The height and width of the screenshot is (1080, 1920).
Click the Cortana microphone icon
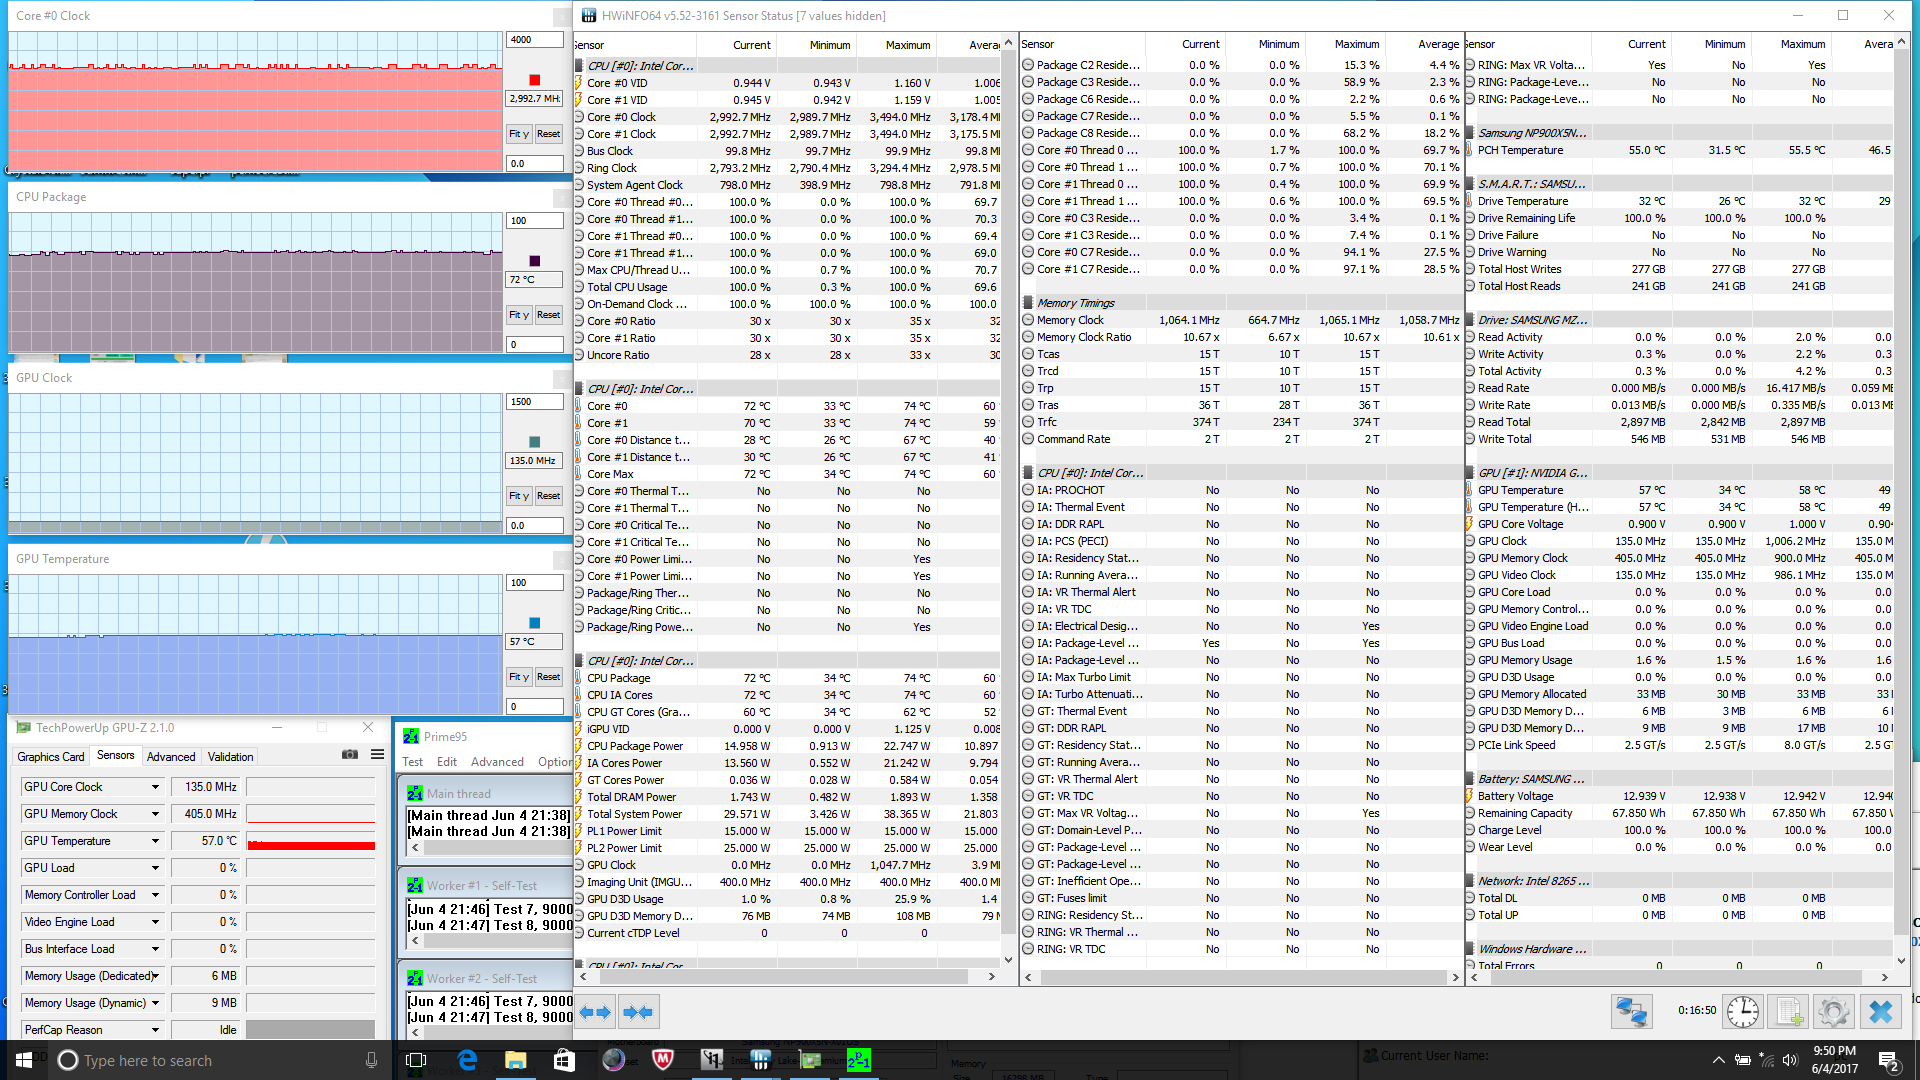(372, 1060)
